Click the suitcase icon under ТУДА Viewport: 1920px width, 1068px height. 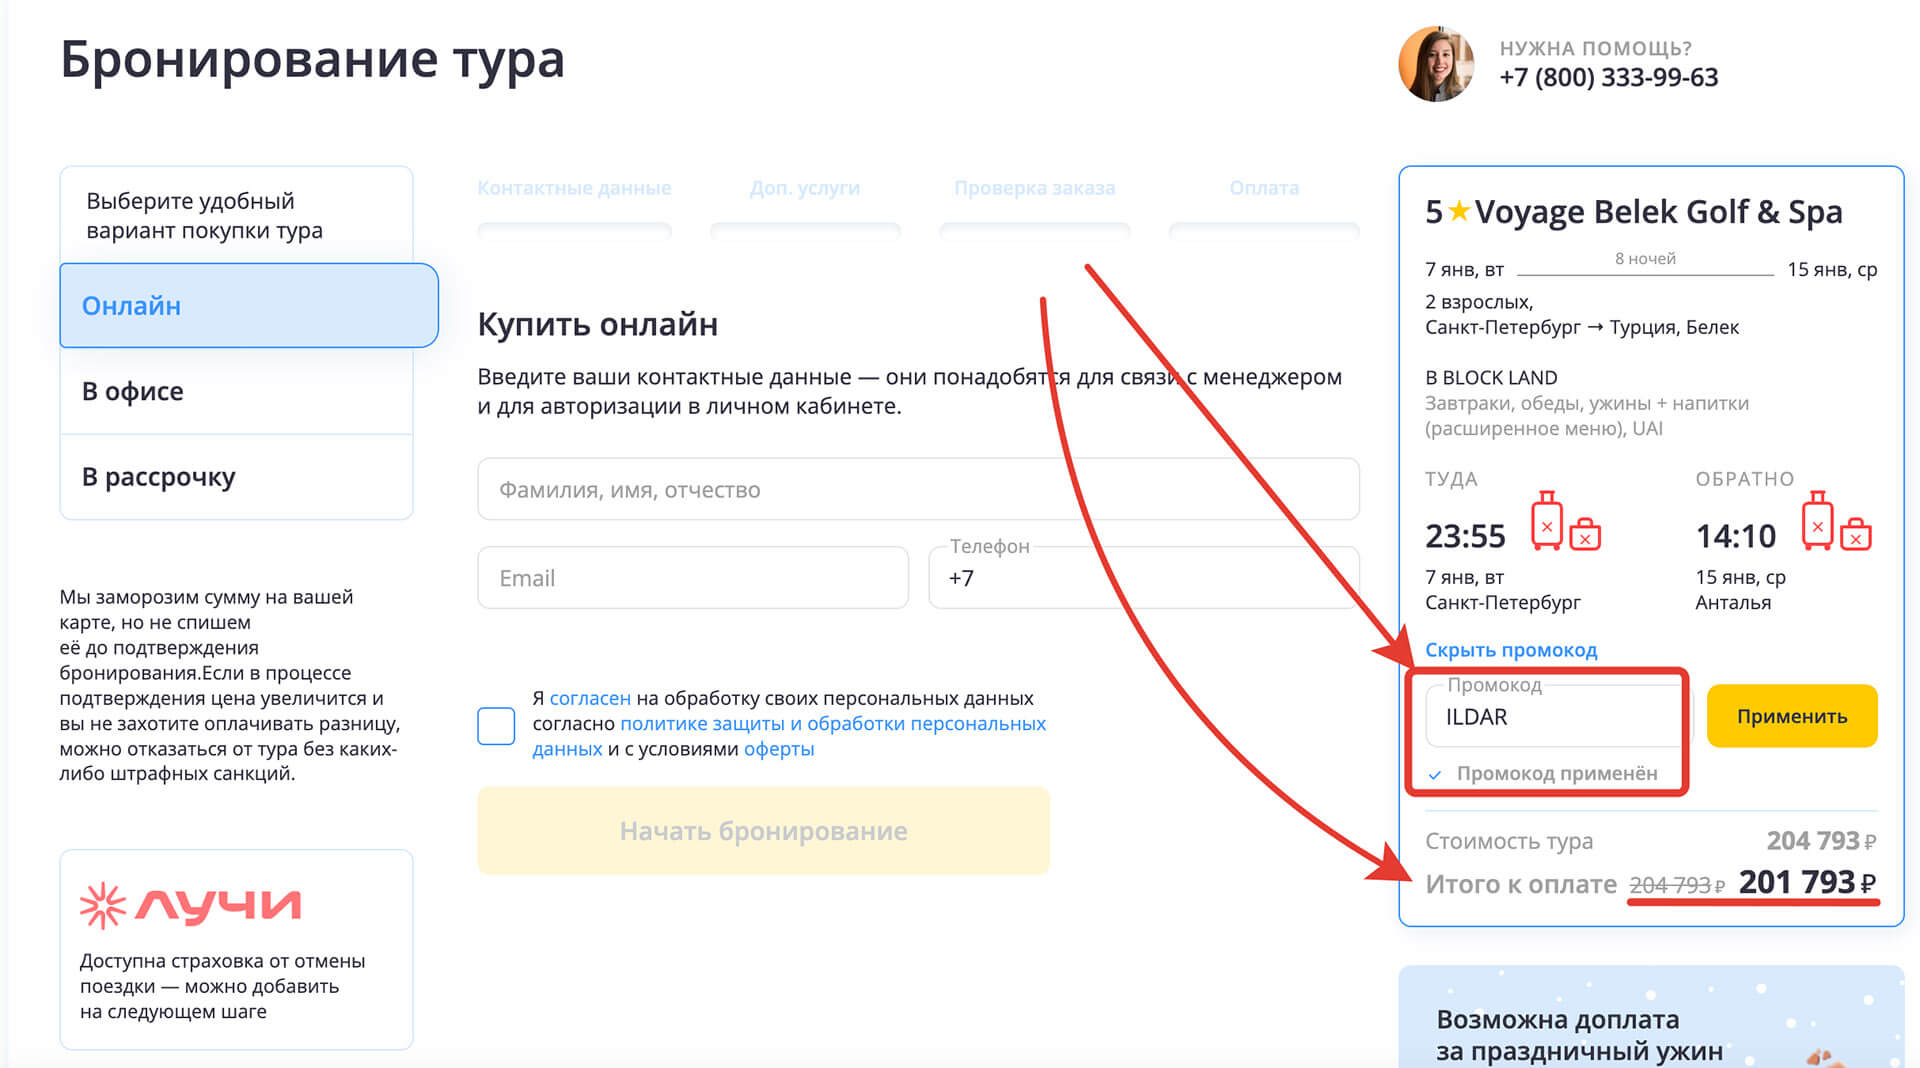pyautogui.click(x=1546, y=521)
